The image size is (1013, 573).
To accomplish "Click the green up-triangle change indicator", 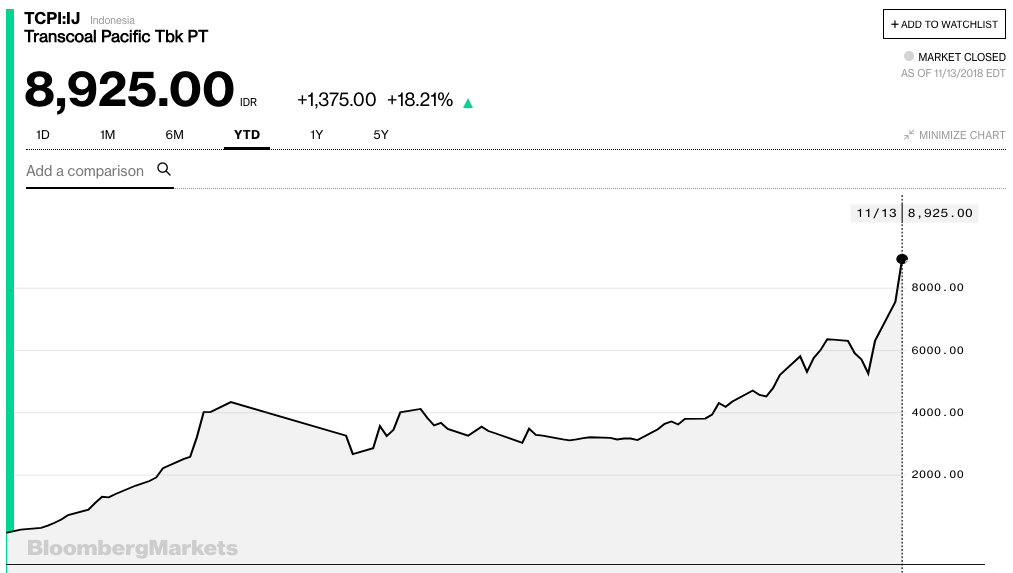I will point(468,102).
